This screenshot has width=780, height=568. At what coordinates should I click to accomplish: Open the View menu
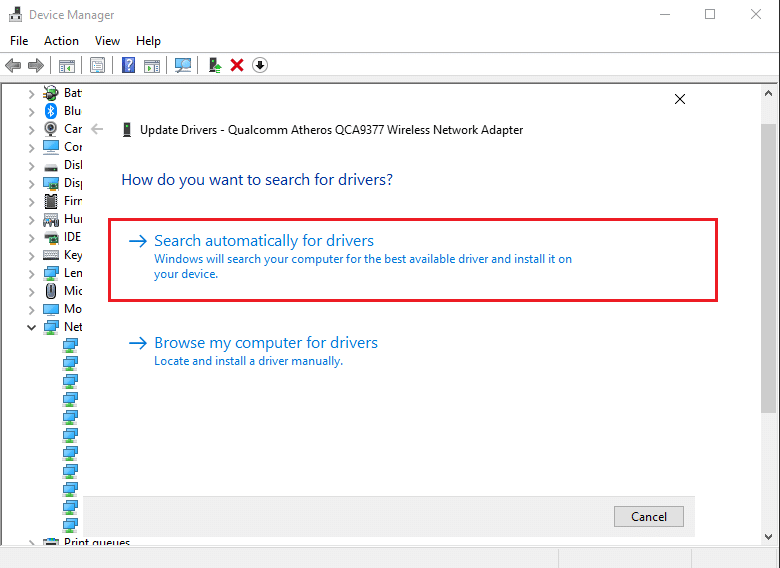(107, 41)
